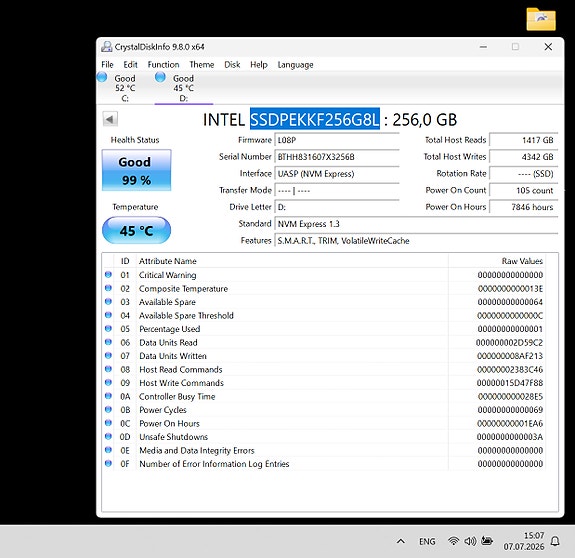Click status icon of Available Spare Threshold row
The width and height of the screenshot is (575, 558).
coord(108,315)
